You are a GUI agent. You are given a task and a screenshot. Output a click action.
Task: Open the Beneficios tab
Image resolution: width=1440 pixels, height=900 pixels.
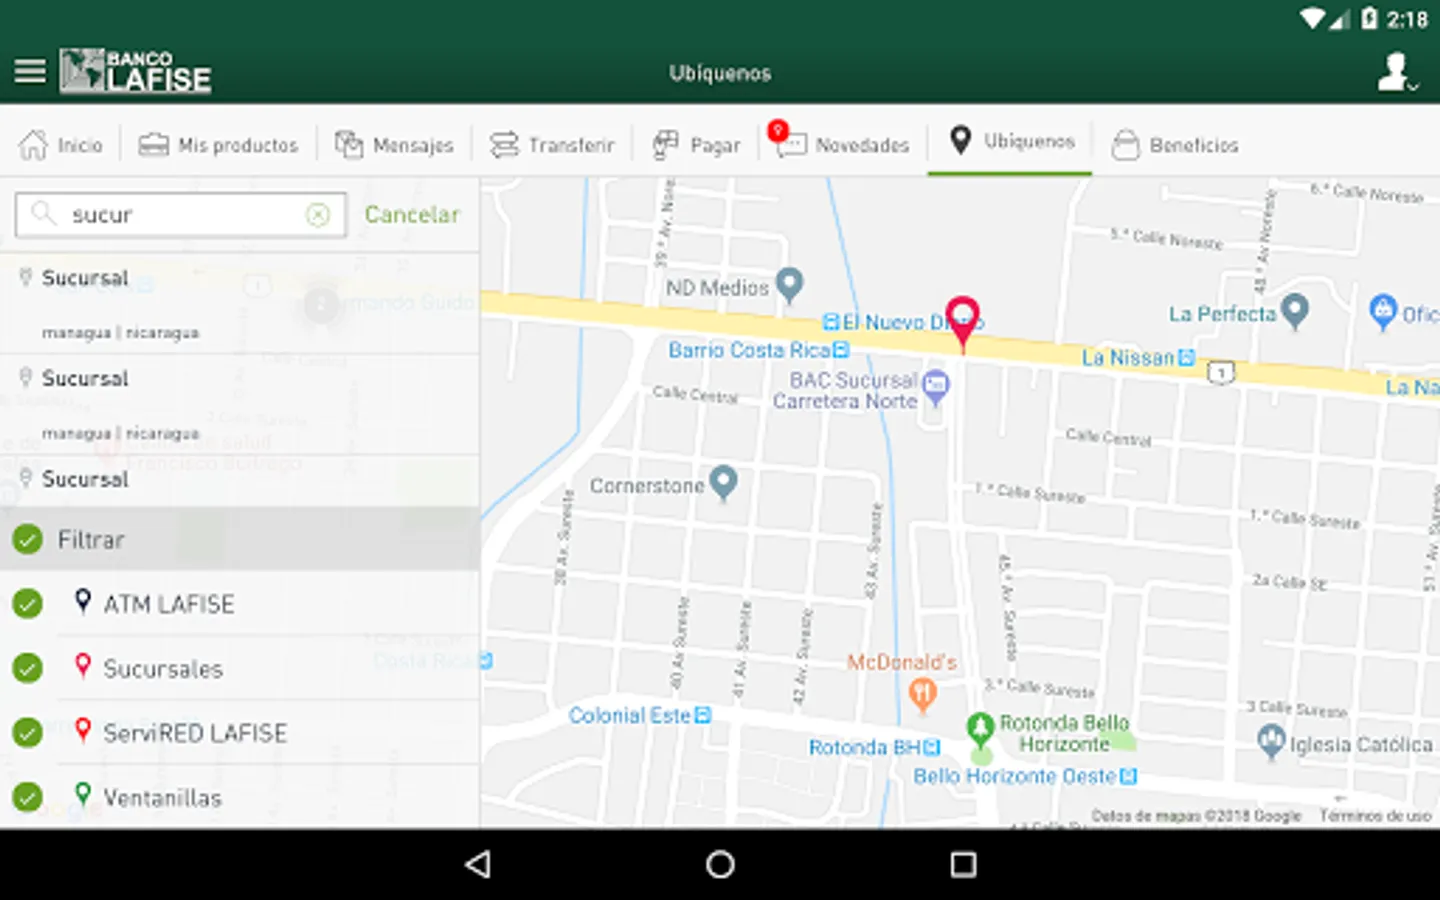1175,145
